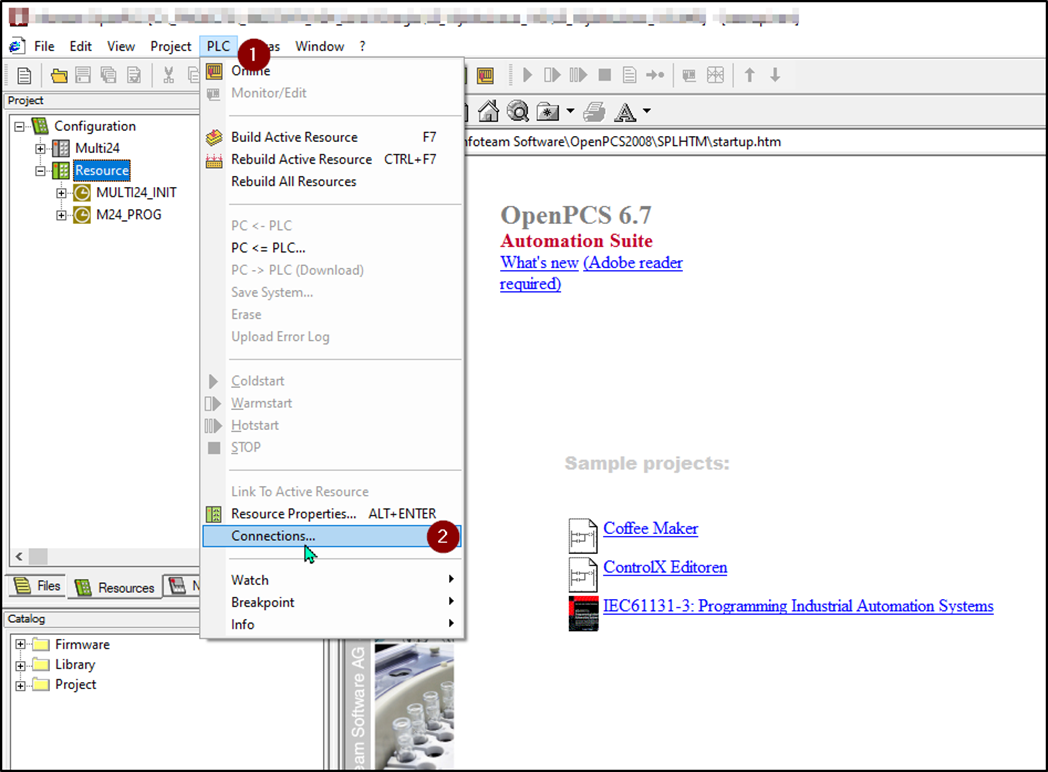The width and height of the screenshot is (1048, 772).
Task: Open project folder toolbar icon
Action: (59, 76)
